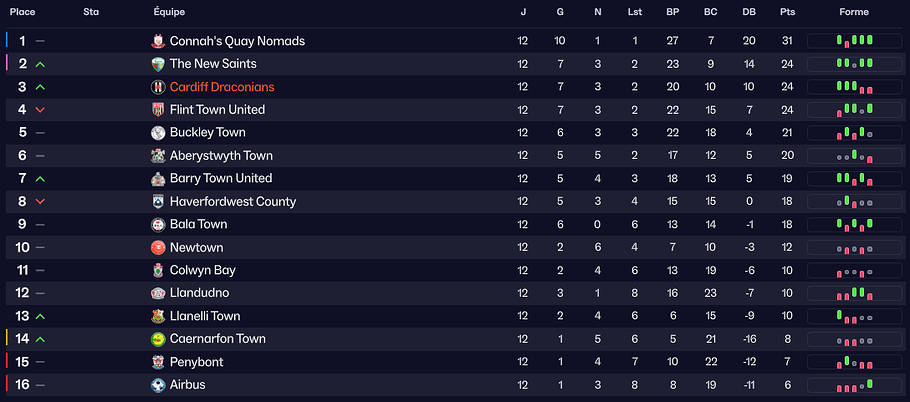Screen dimensions: 910x402
Task: Click the Haverfordwest County badge
Action: 158,202
